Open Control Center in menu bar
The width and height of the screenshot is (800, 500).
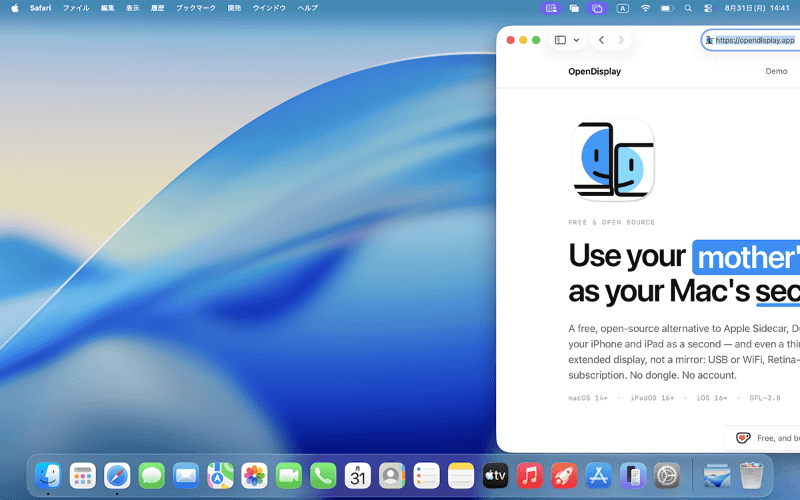[708, 8]
